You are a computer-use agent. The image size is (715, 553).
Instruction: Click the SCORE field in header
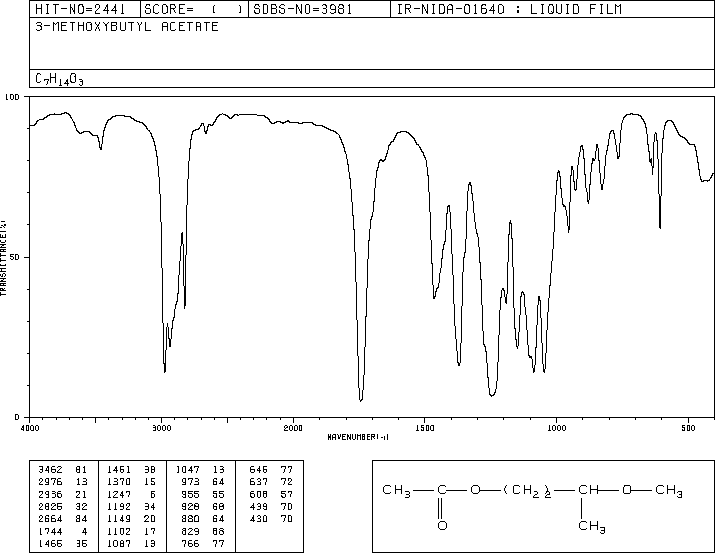194,9
